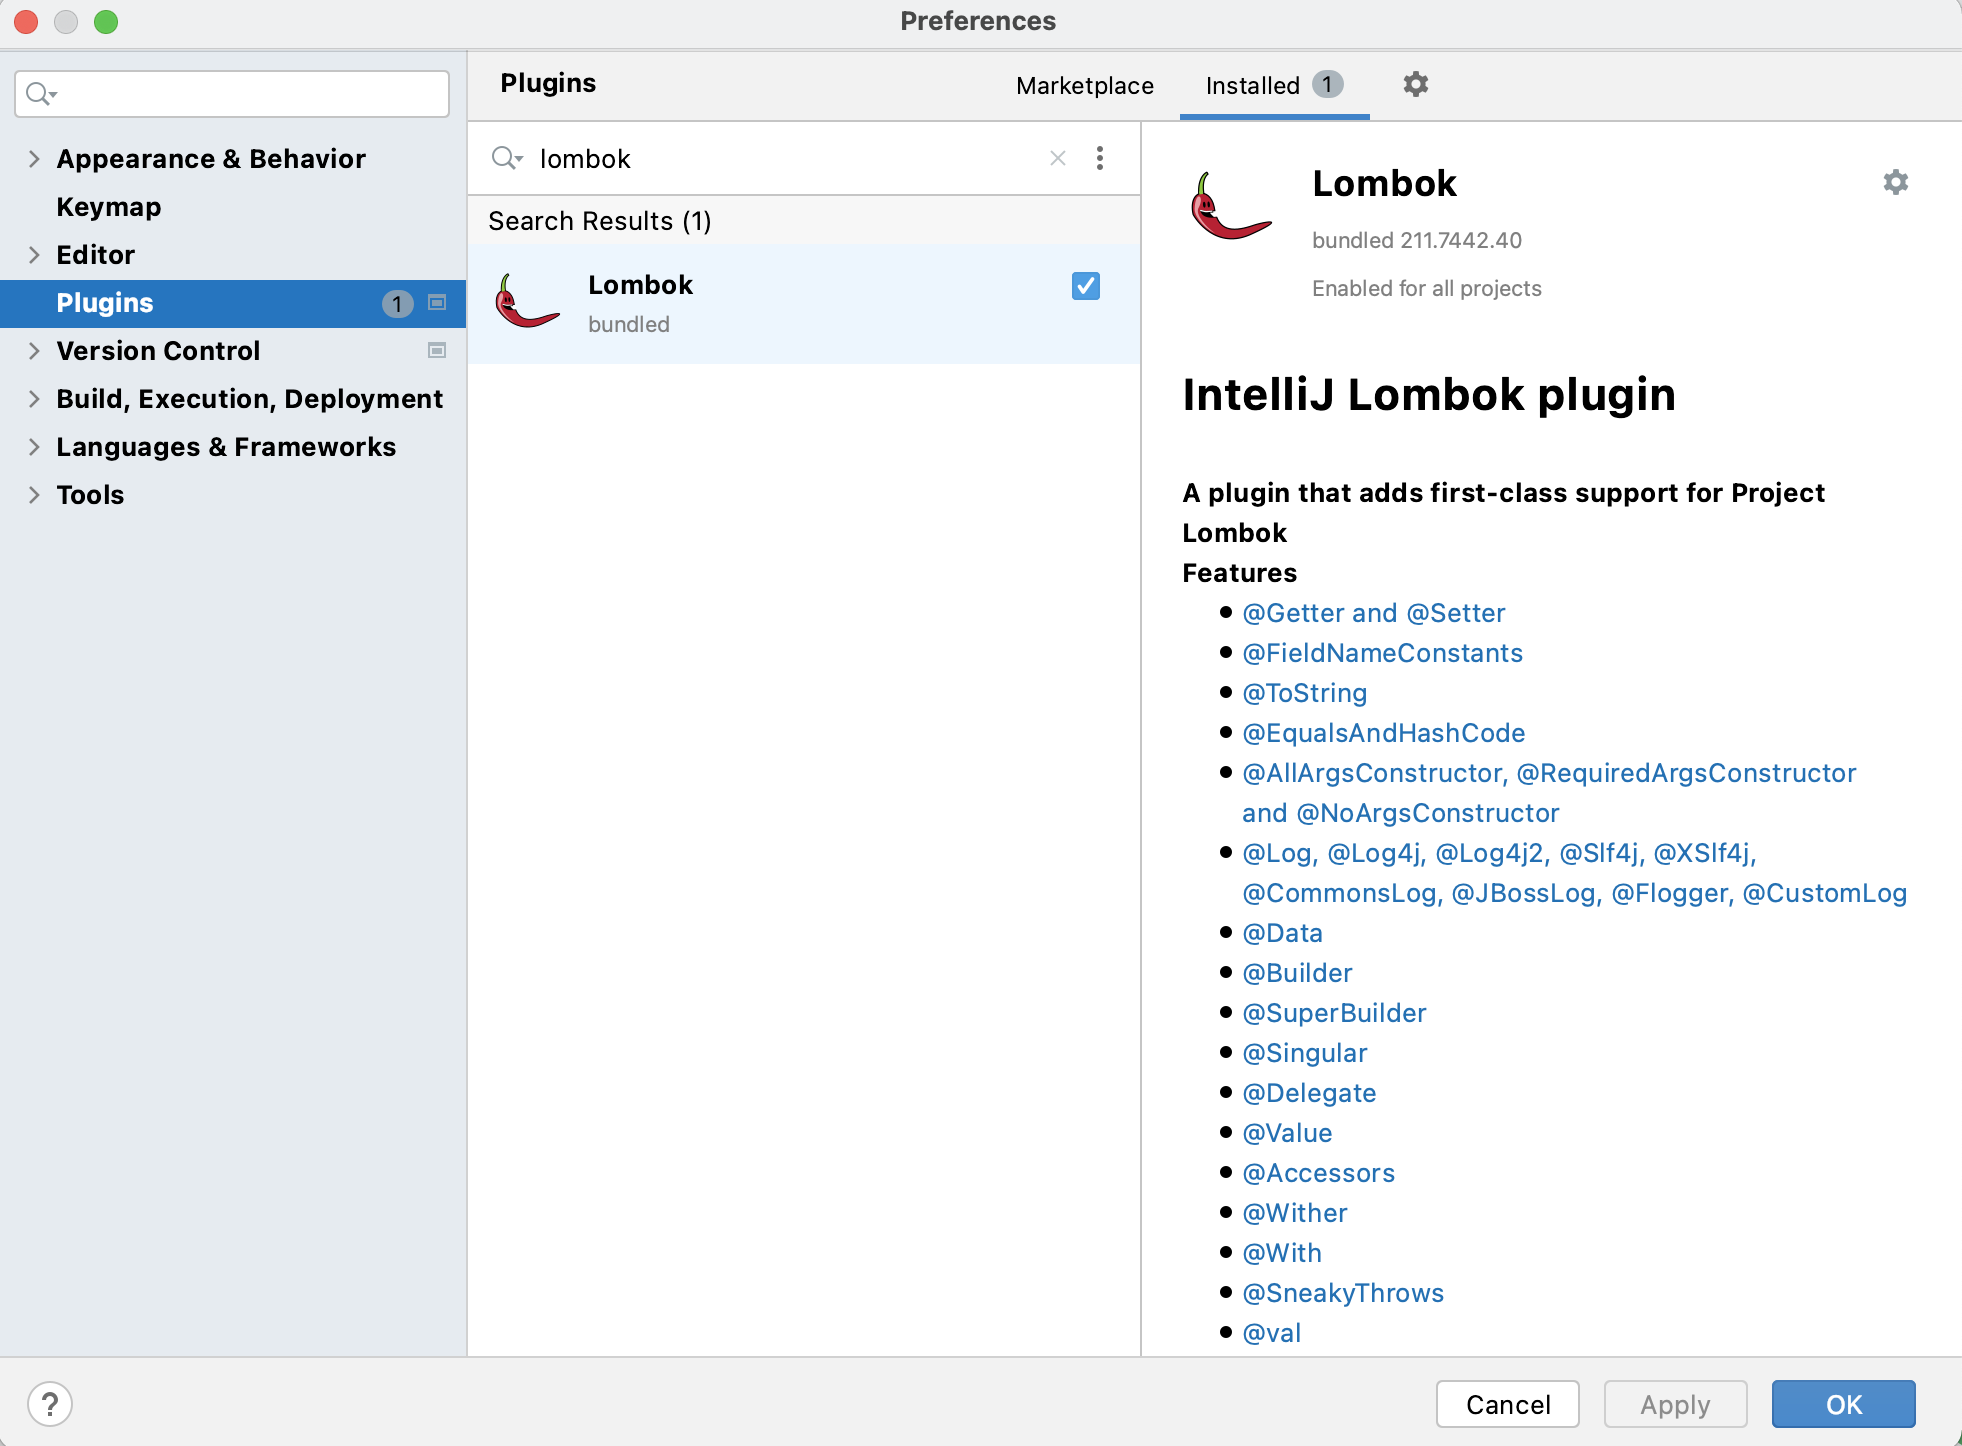Image resolution: width=1962 pixels, height=1446 pixels.
Task: Open the Lombok plugin gear options
Action: tap(1895, 182)
